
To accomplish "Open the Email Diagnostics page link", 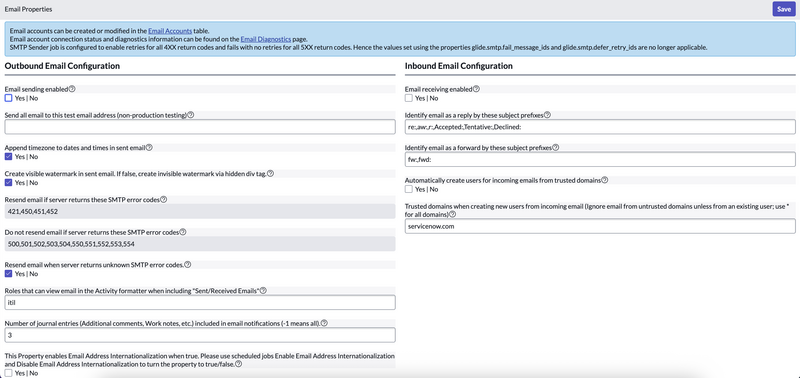I will tap(265, 39).
